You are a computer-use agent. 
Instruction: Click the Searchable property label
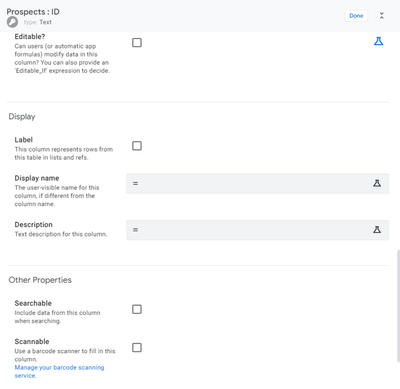click(33, 303)
